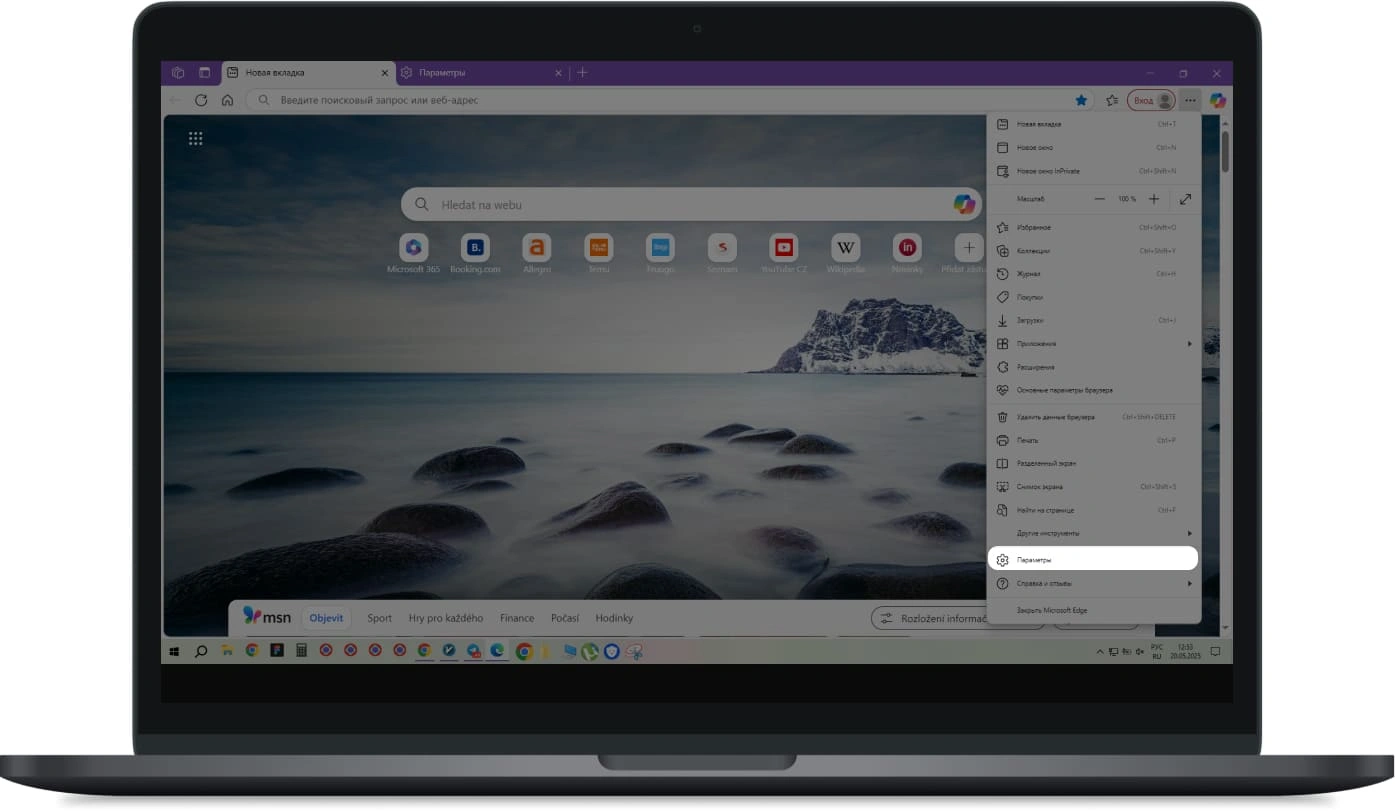
Task: Click the full screen arrows icon
Action: 1185,199
